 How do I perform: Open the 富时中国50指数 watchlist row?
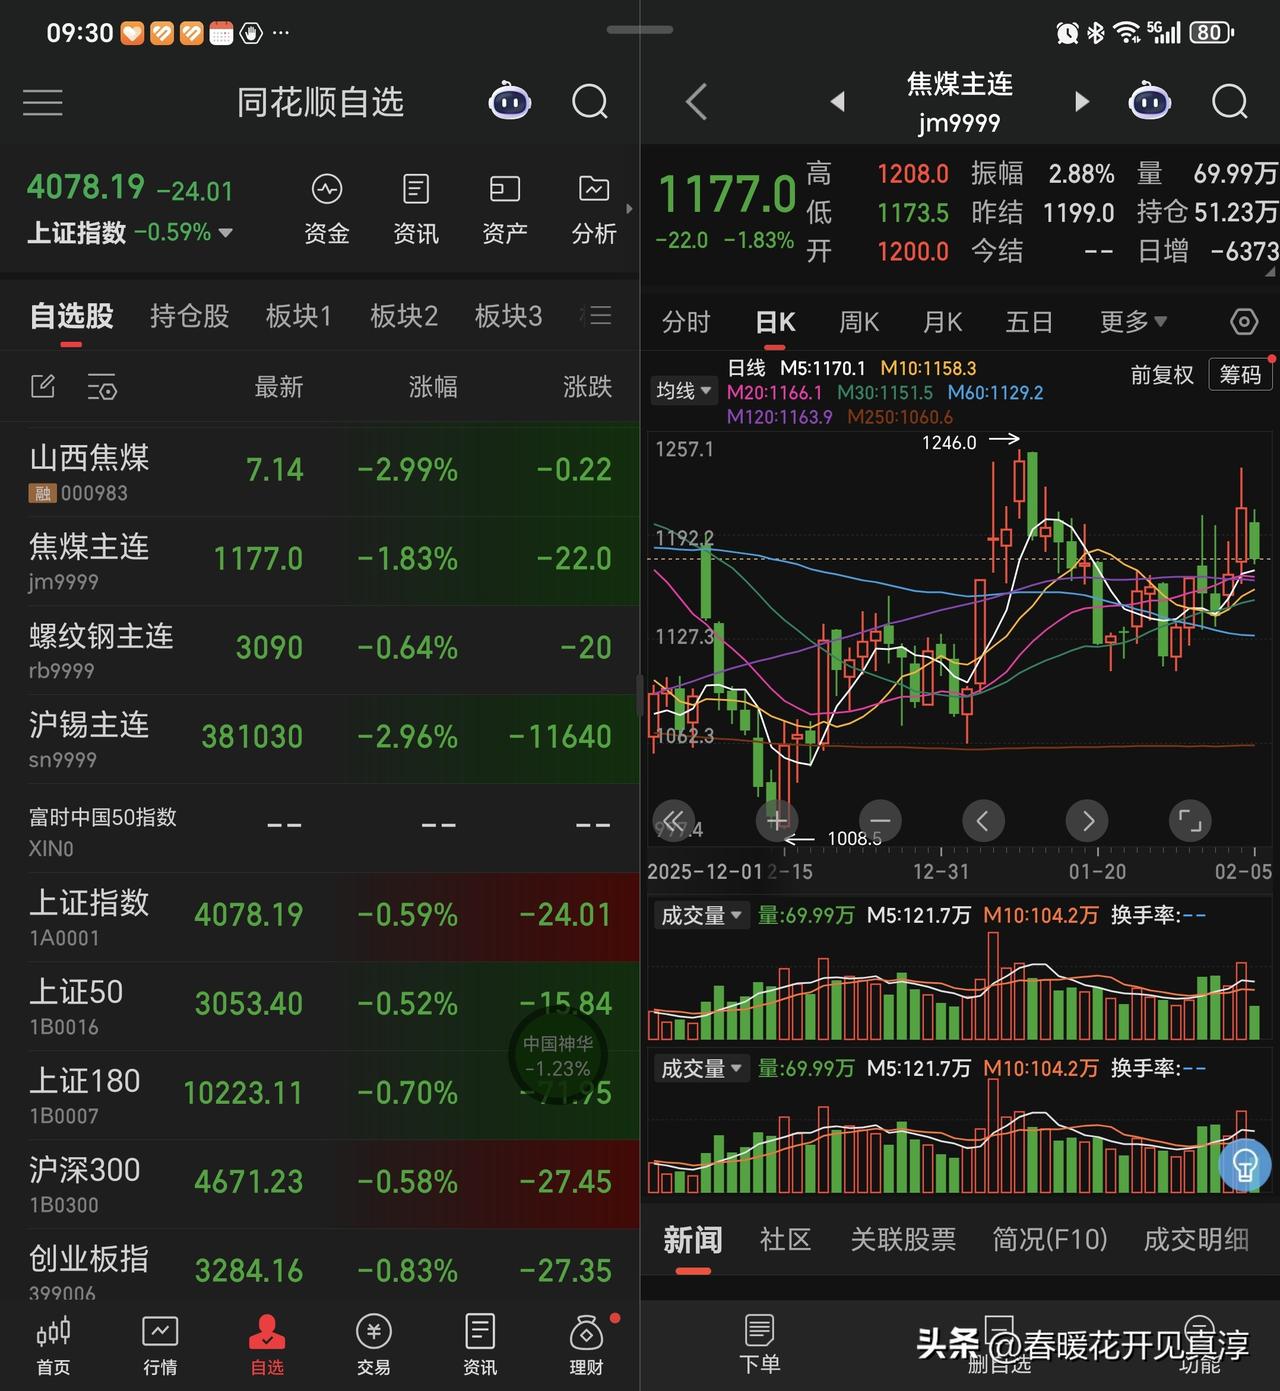click(x=320, y=827)
